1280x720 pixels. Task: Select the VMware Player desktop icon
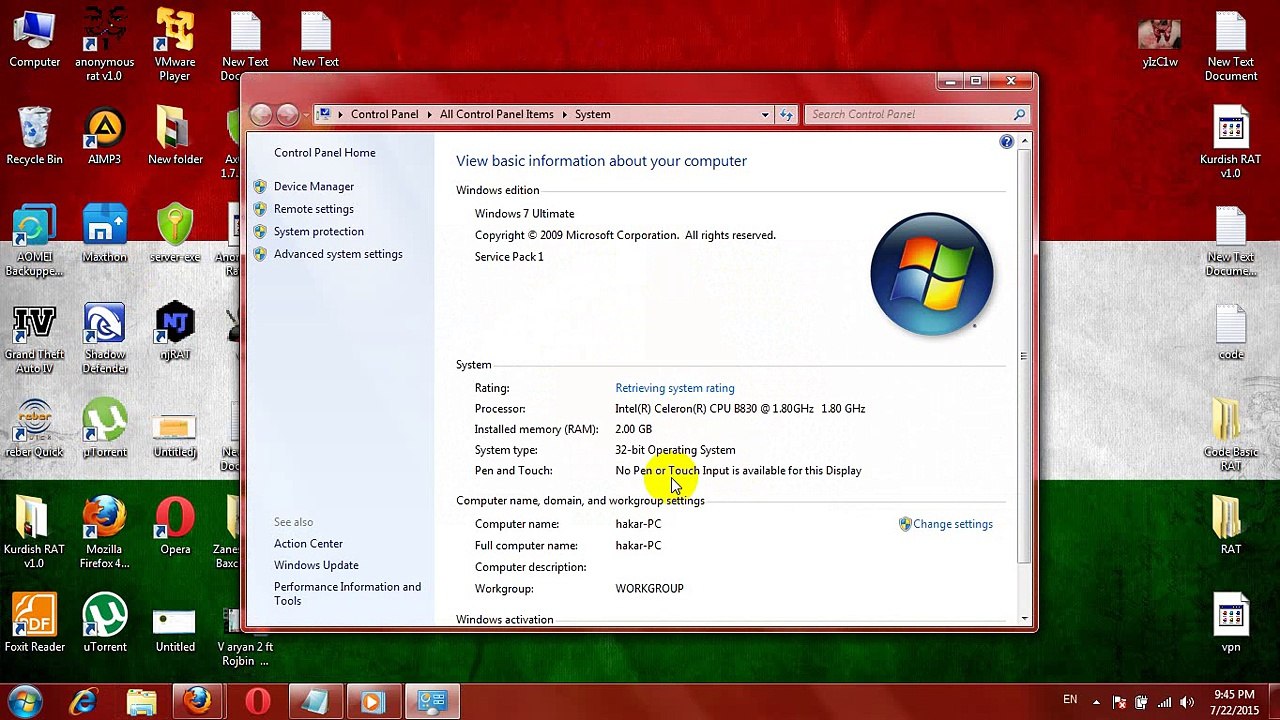coord(175,46)
